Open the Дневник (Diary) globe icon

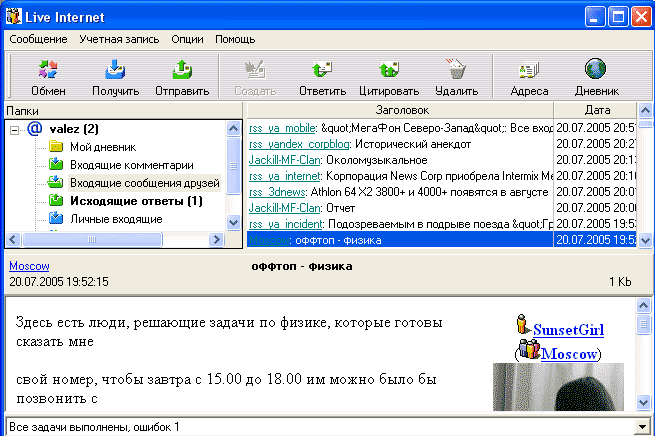596,71
